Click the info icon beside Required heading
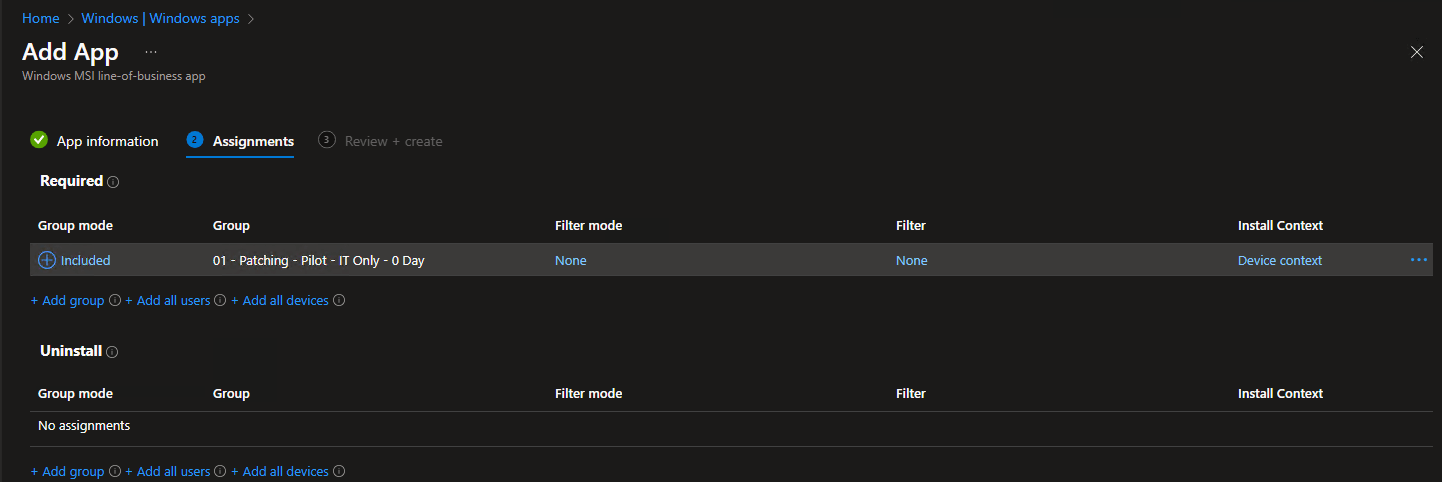Image resolution: width=1442 pixels, height=482 pixels. point(113,182)
